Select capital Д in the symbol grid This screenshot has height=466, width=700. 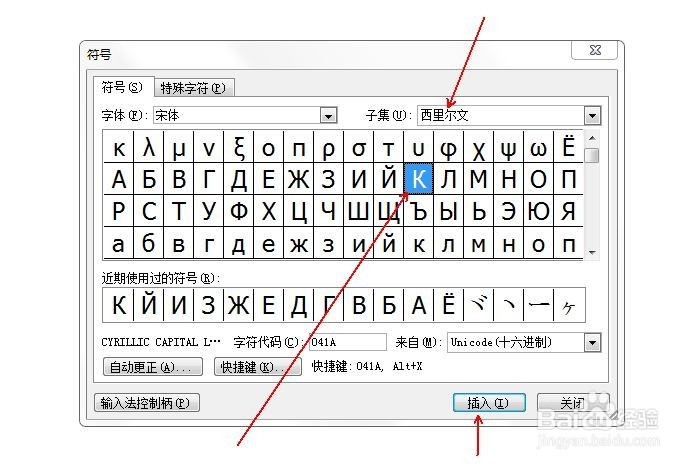(238, 179)
